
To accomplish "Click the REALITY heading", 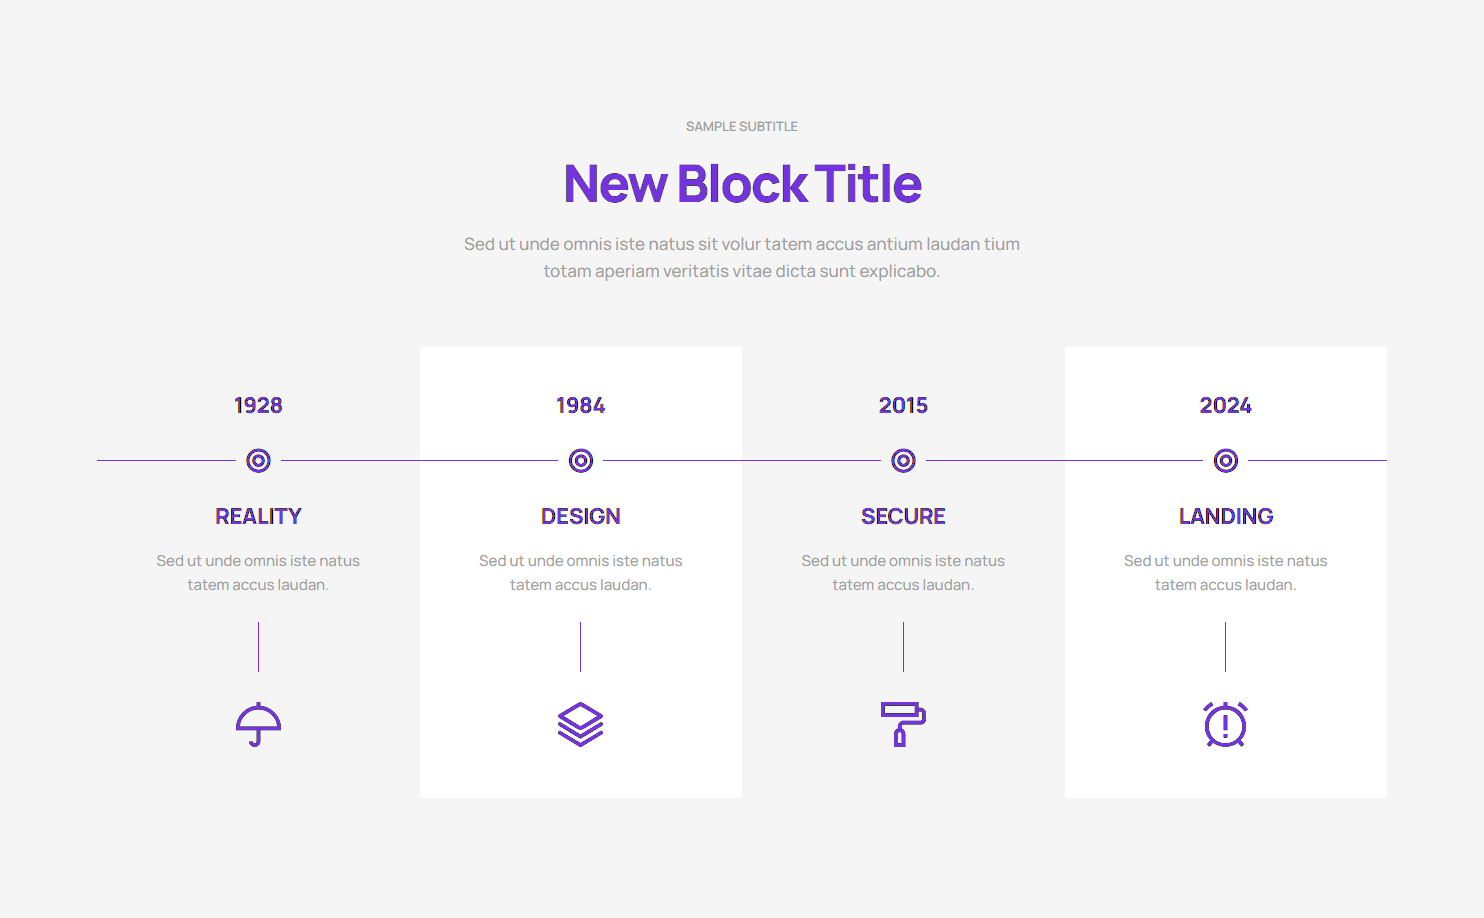I will click(258, 516).
